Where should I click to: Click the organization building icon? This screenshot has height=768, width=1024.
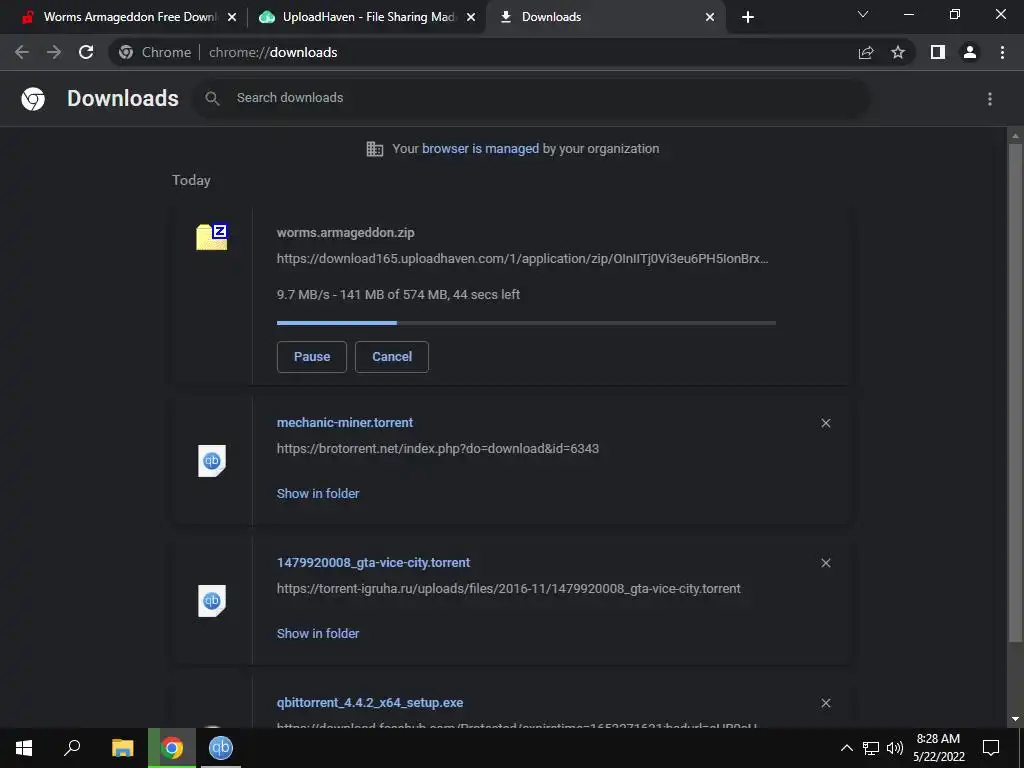click(x=375, y=149)
